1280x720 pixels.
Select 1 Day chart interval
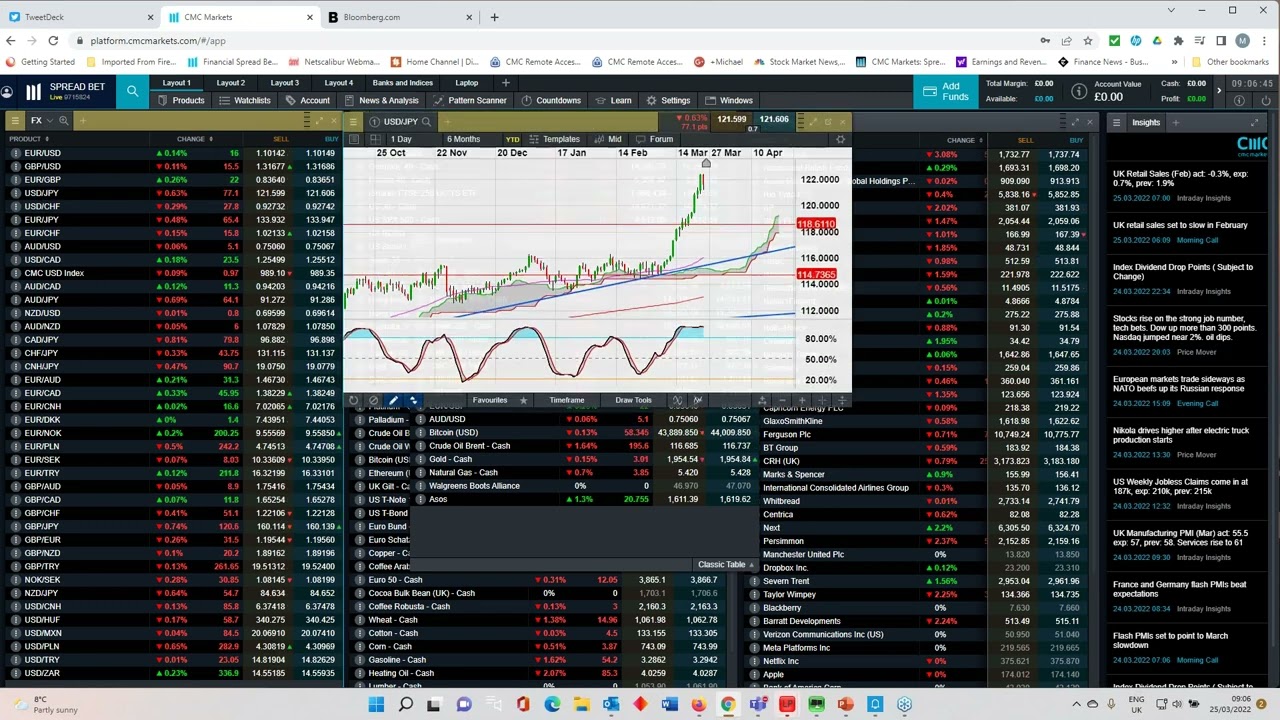401,139
